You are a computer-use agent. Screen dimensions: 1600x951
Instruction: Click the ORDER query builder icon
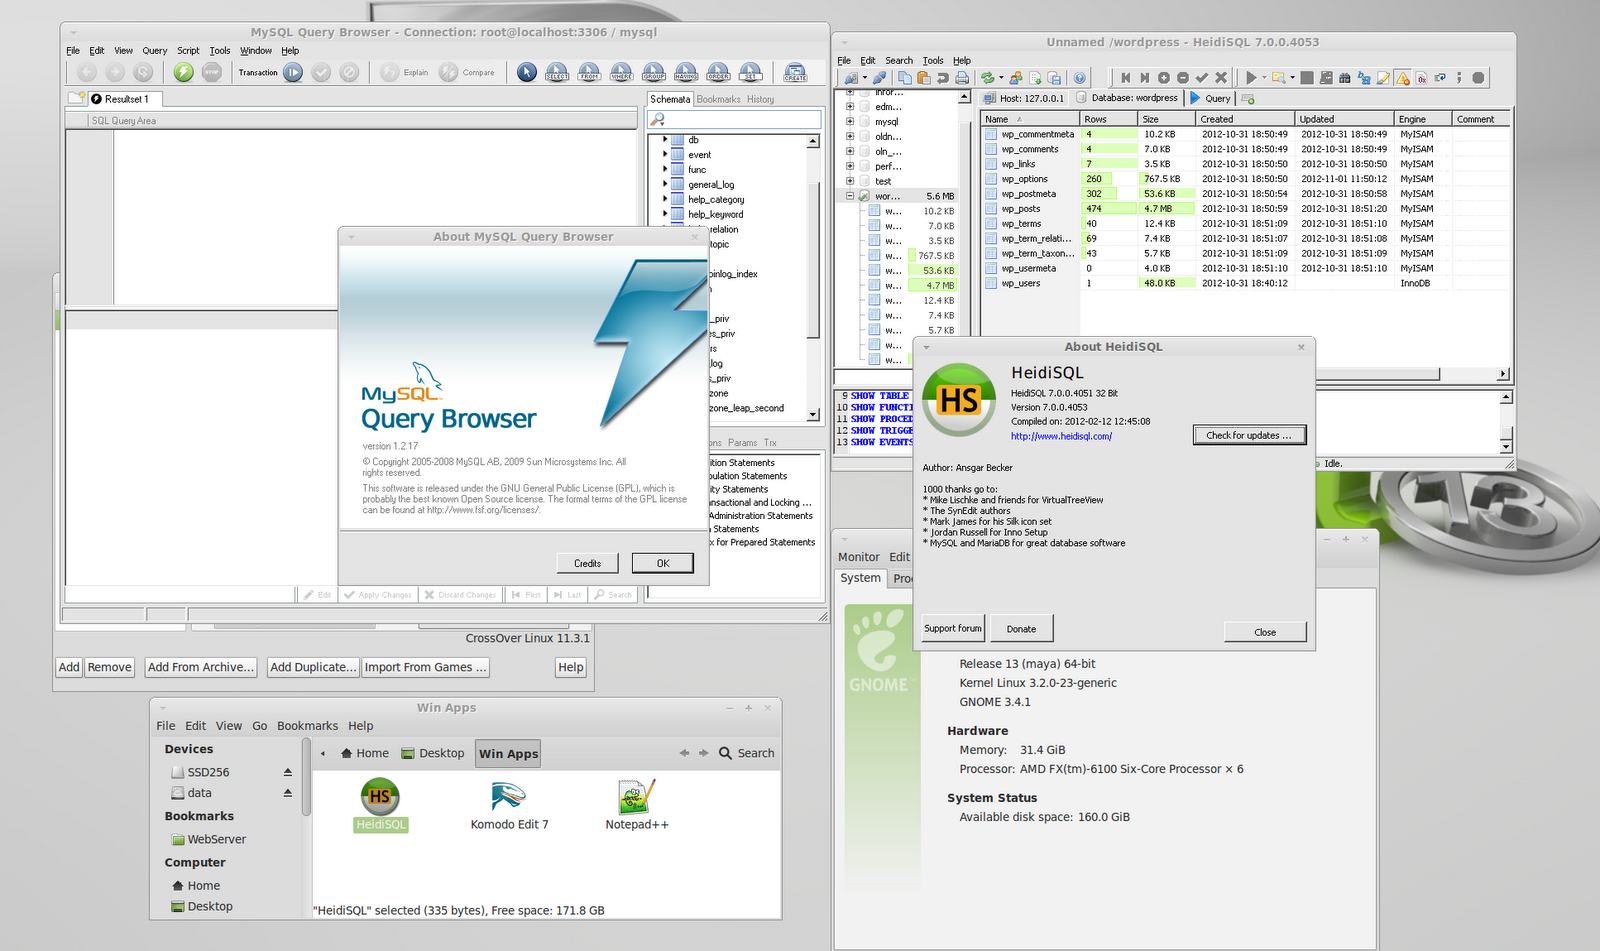[x=718, y=72]
